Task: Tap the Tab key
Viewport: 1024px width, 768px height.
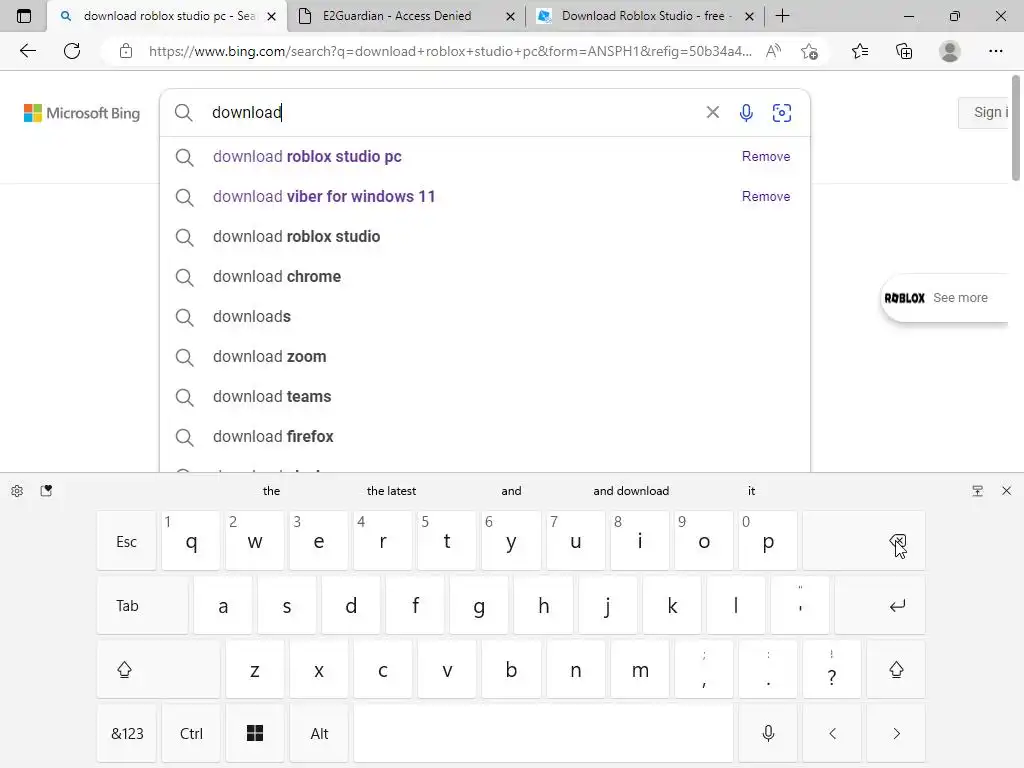Action: click(142, 605)
